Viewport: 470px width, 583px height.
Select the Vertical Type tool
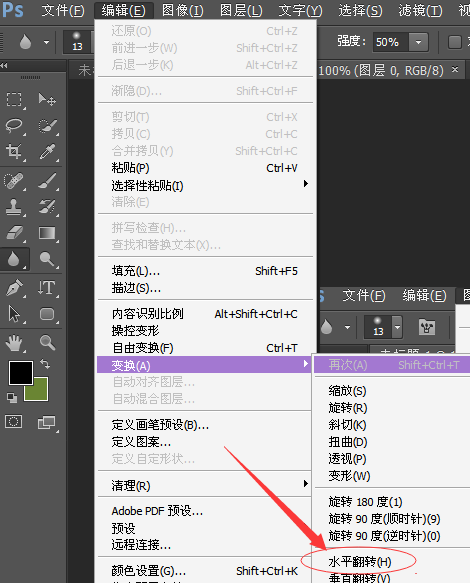coord(47,288)
